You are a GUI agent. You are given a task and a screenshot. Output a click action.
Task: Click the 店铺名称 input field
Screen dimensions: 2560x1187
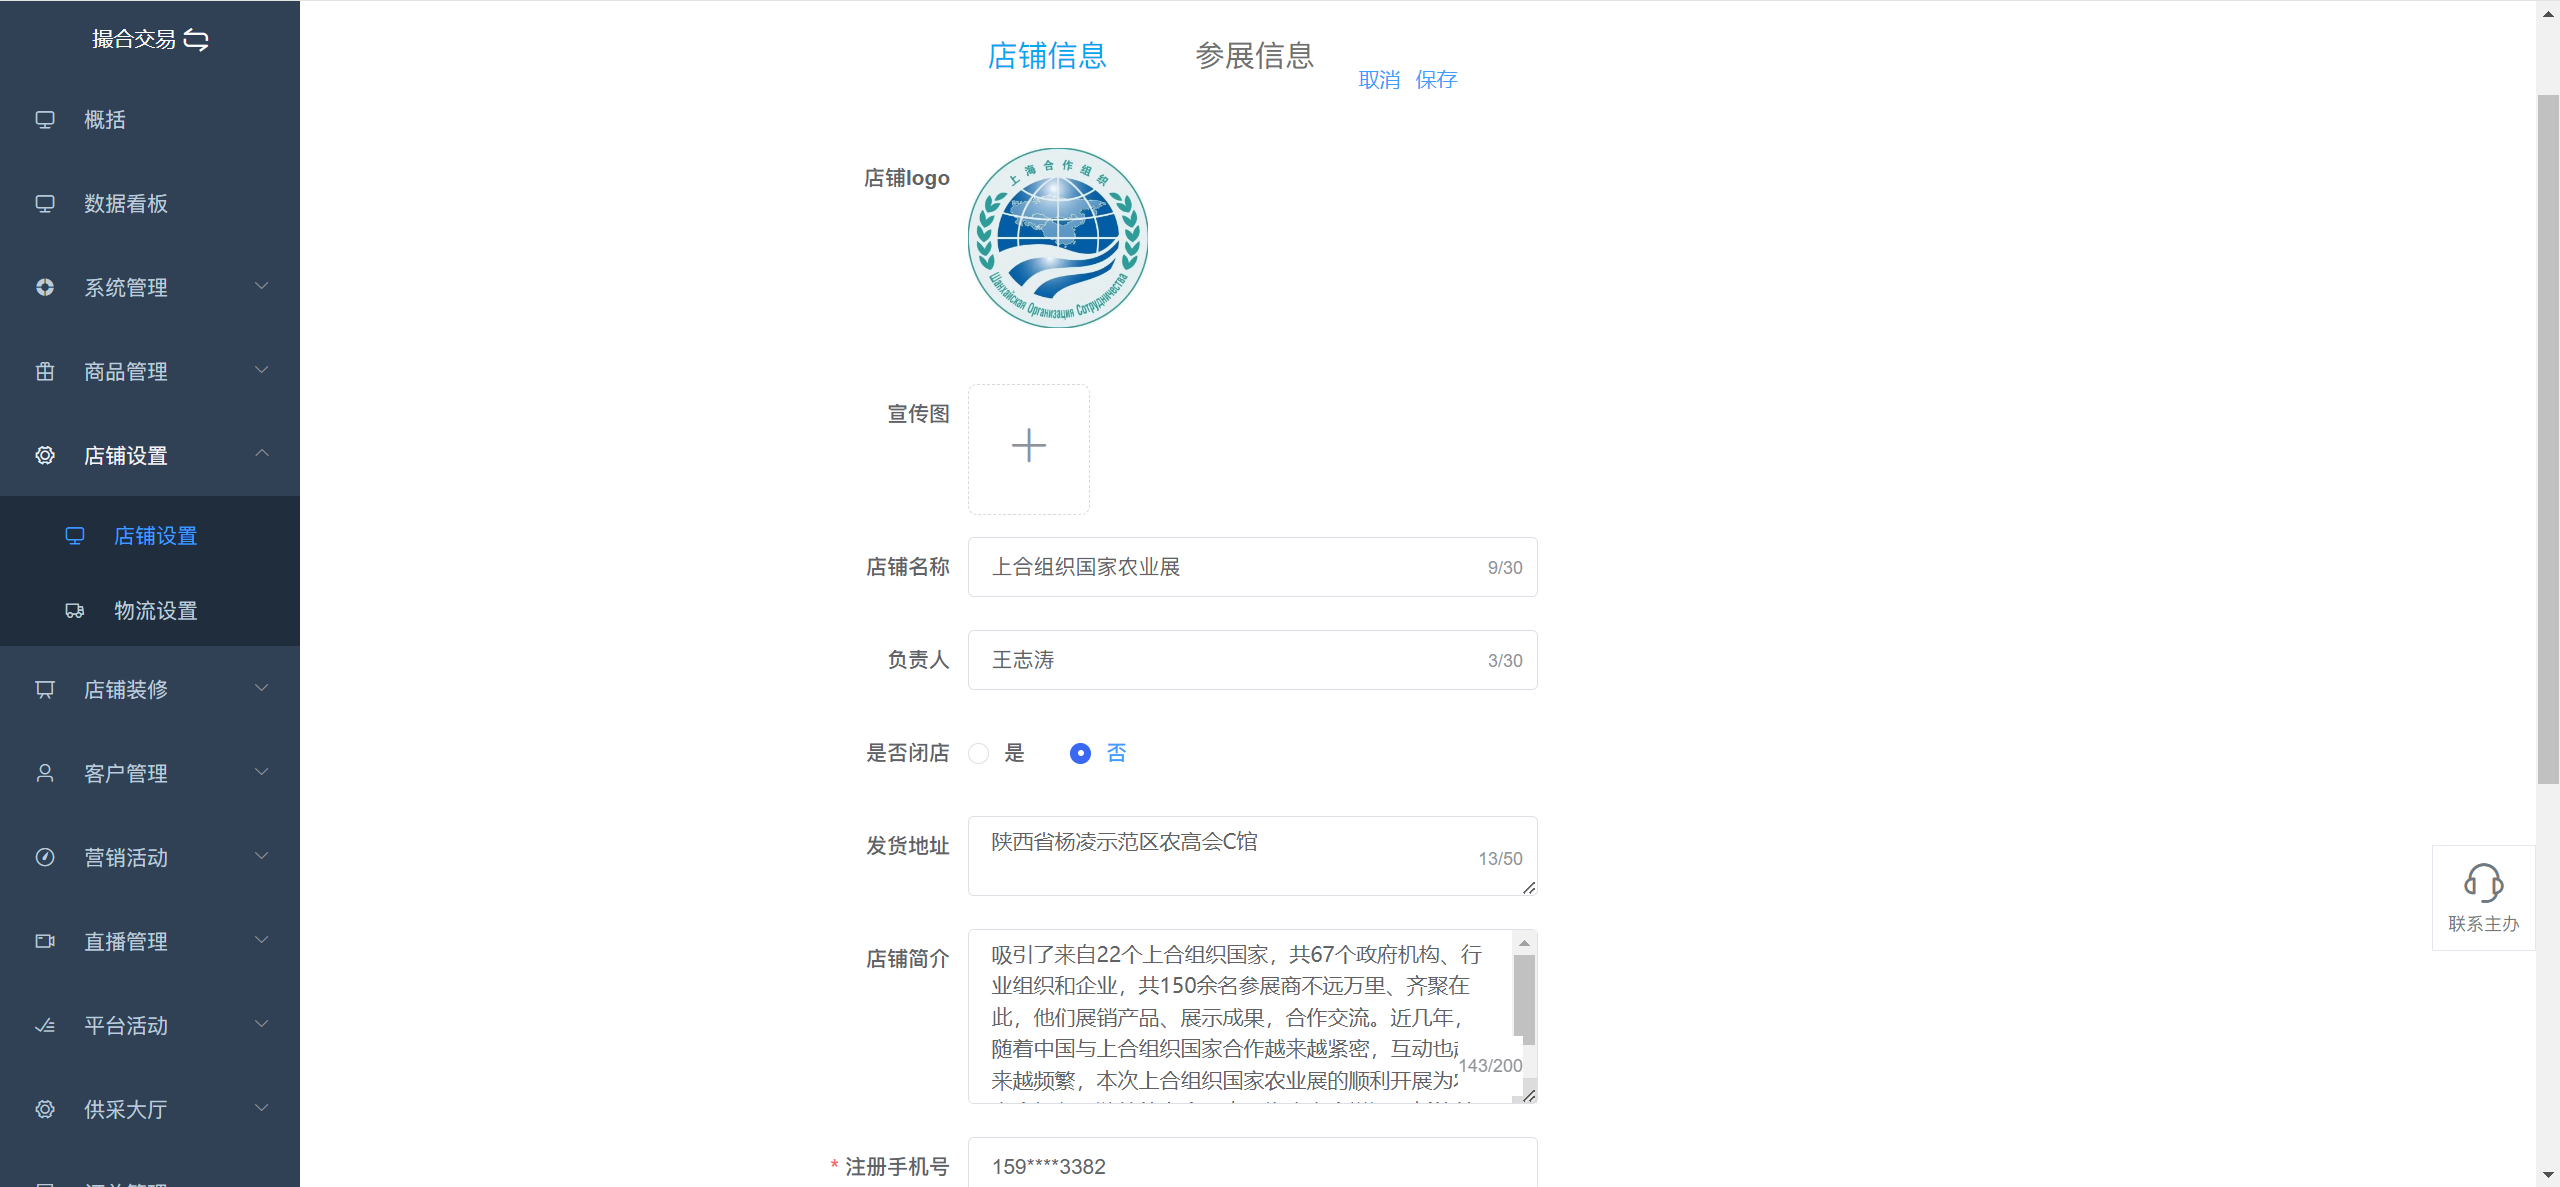1252,567
